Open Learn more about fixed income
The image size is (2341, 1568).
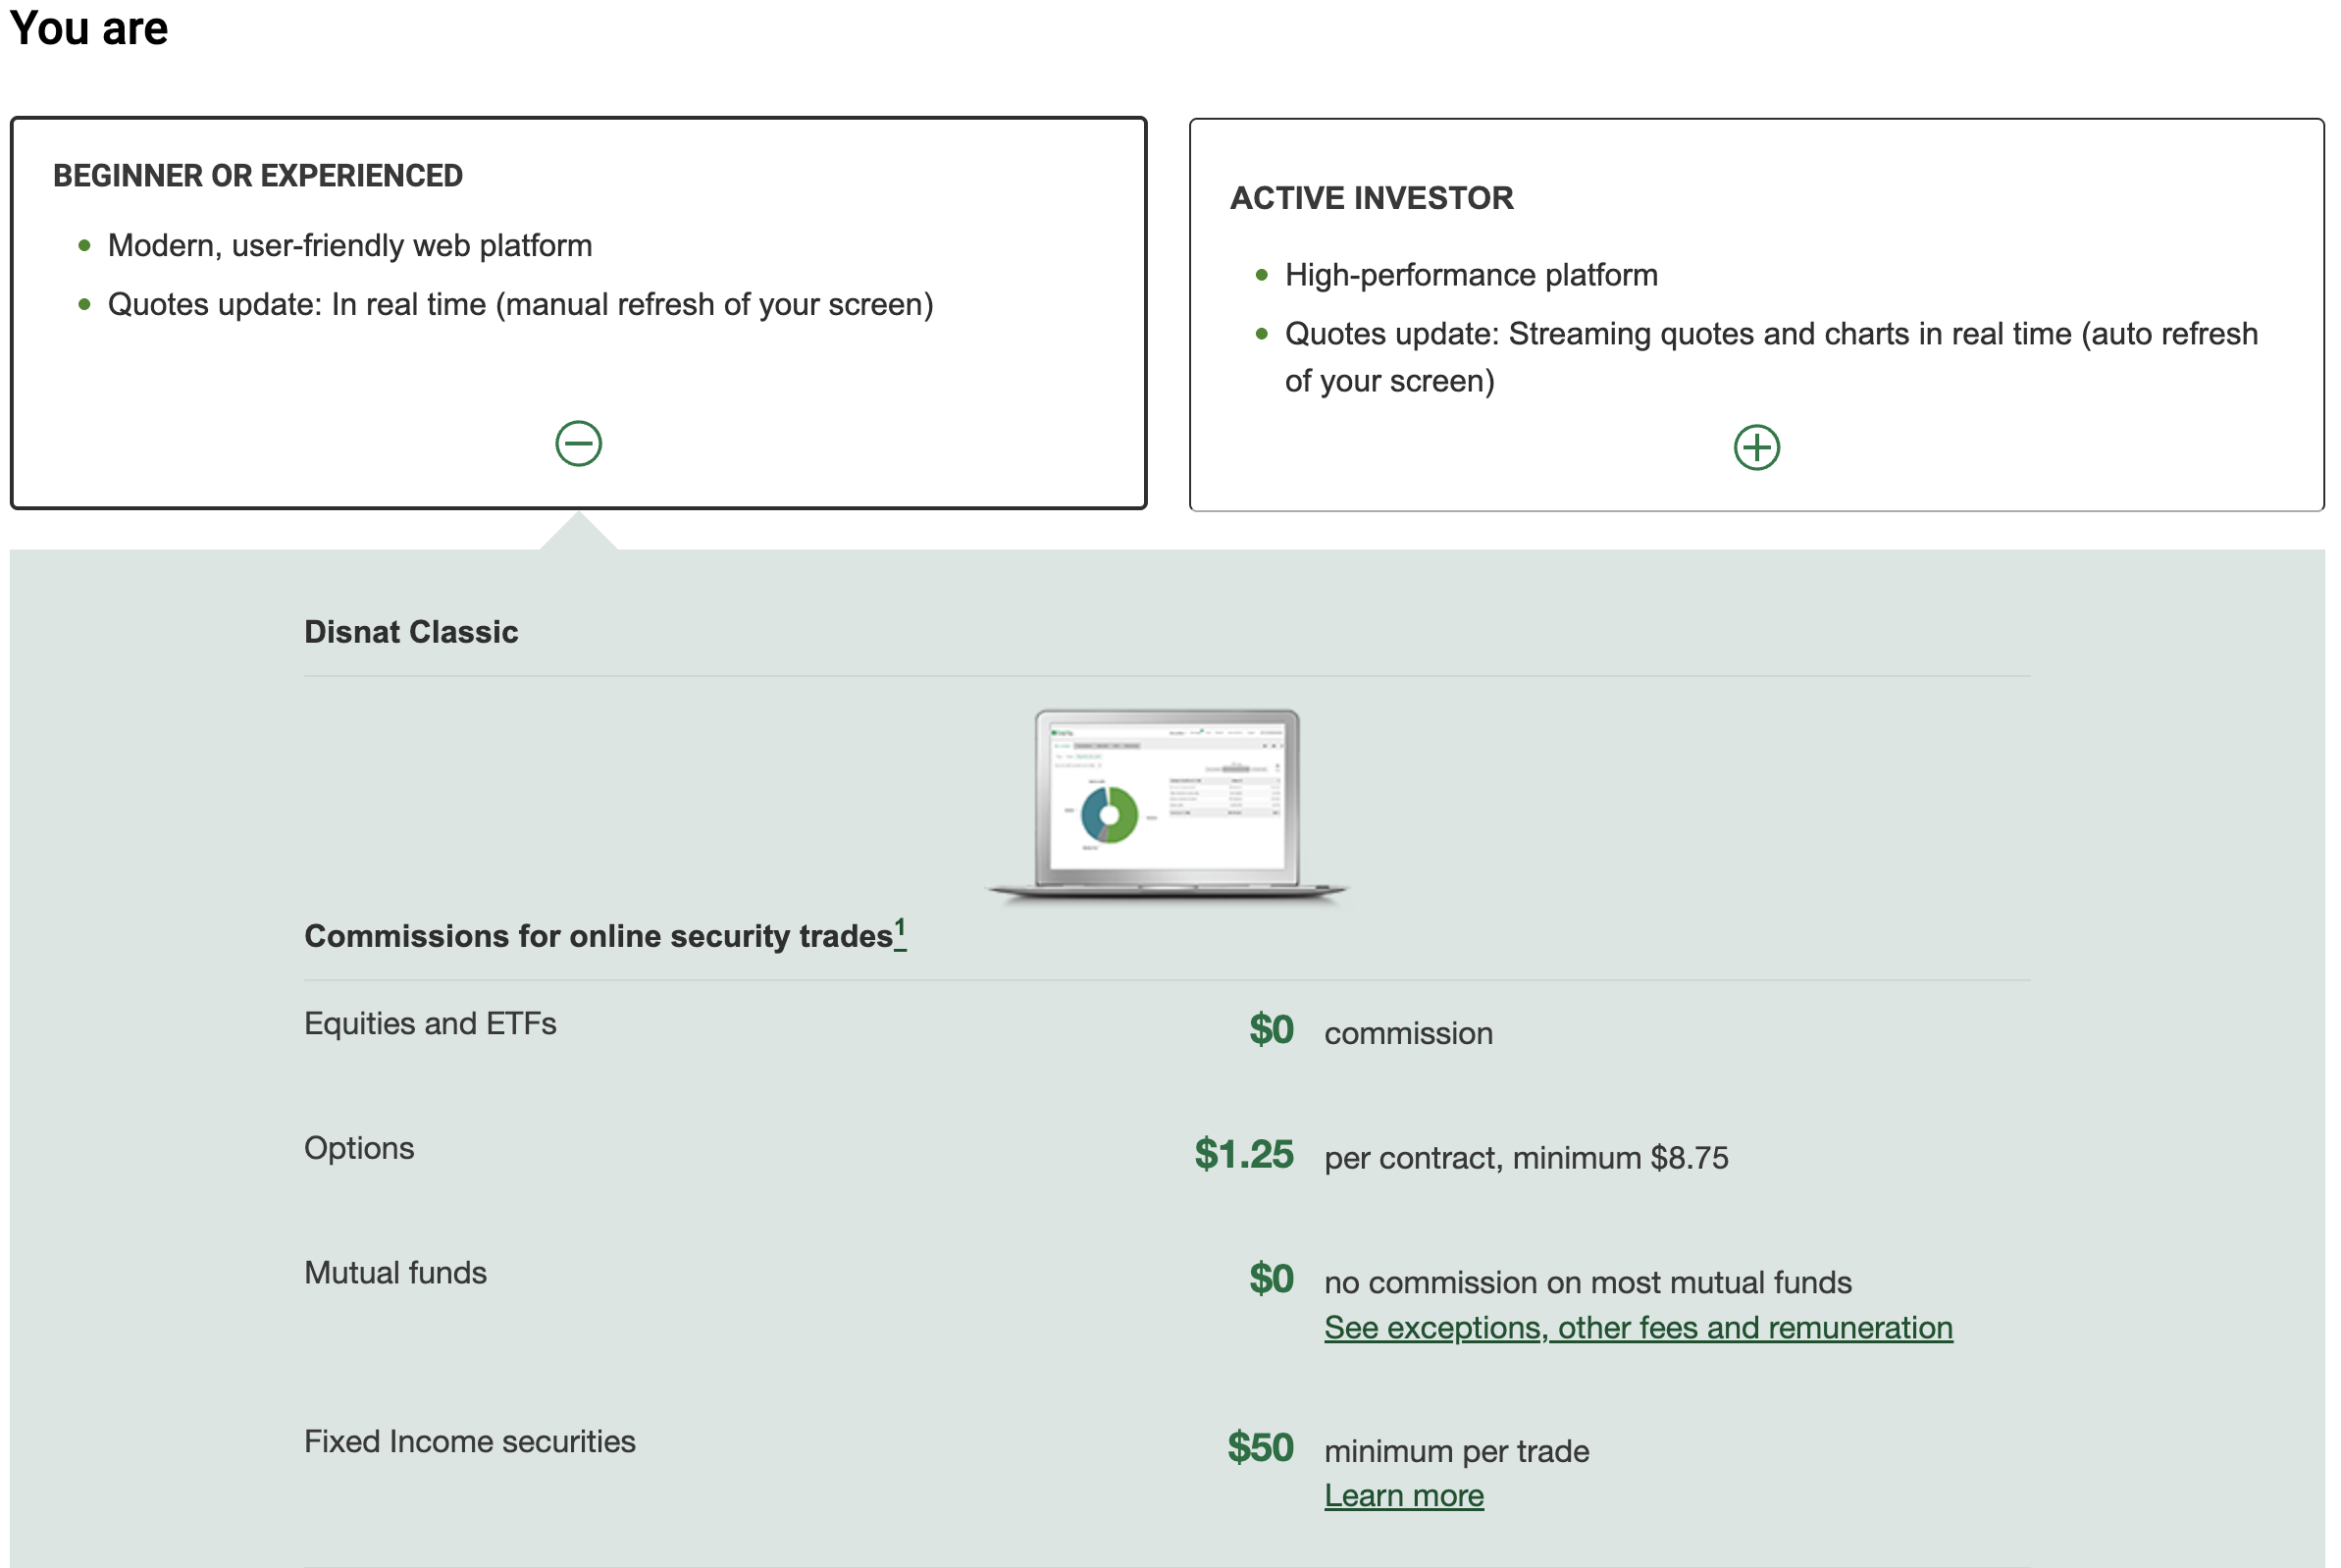[1404, 1495]
